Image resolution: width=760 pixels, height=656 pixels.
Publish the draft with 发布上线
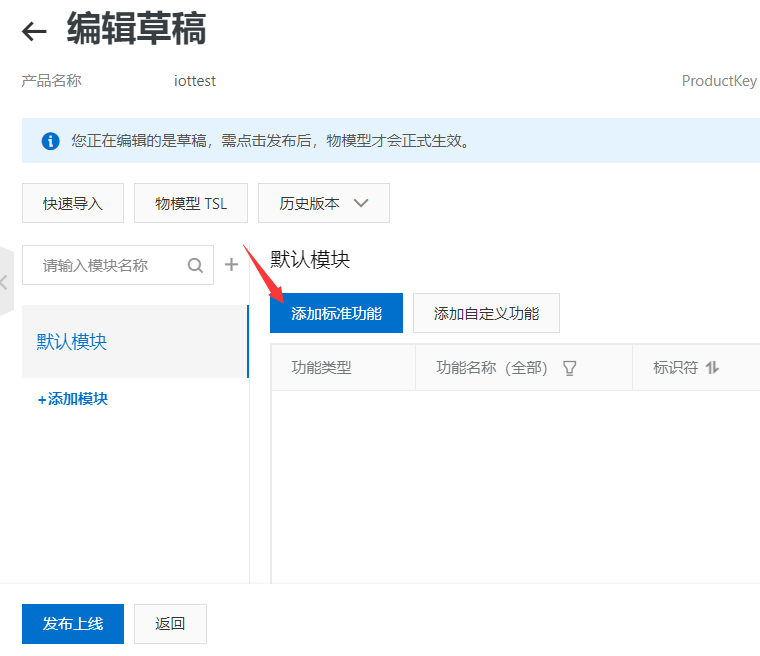point(73,623)
